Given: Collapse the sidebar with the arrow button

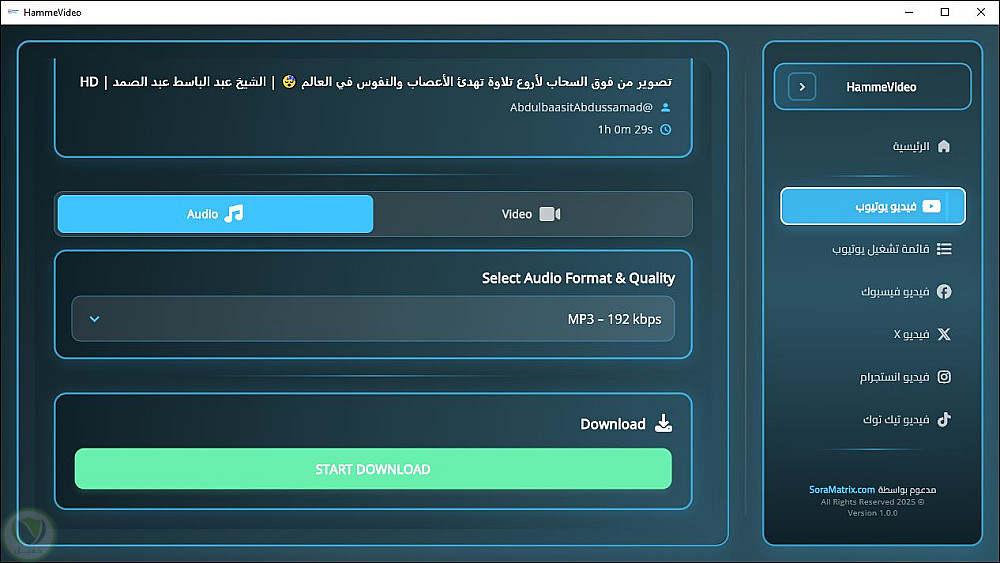Looking at the screenshot, I should 802,87.
